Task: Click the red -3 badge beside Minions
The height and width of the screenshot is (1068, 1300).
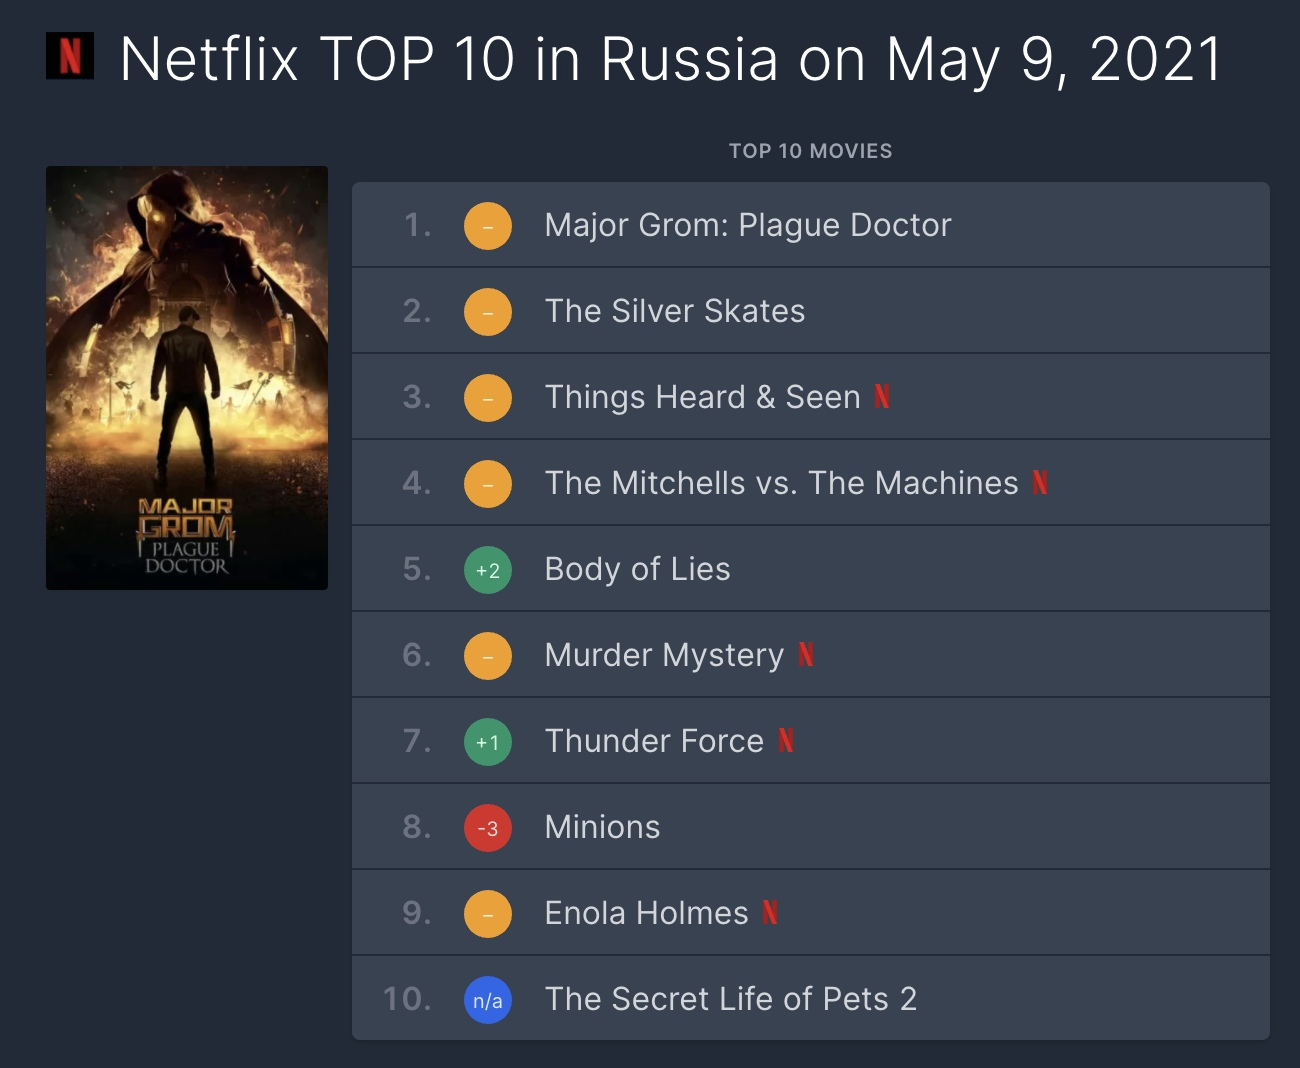Action: click(488, 828)
